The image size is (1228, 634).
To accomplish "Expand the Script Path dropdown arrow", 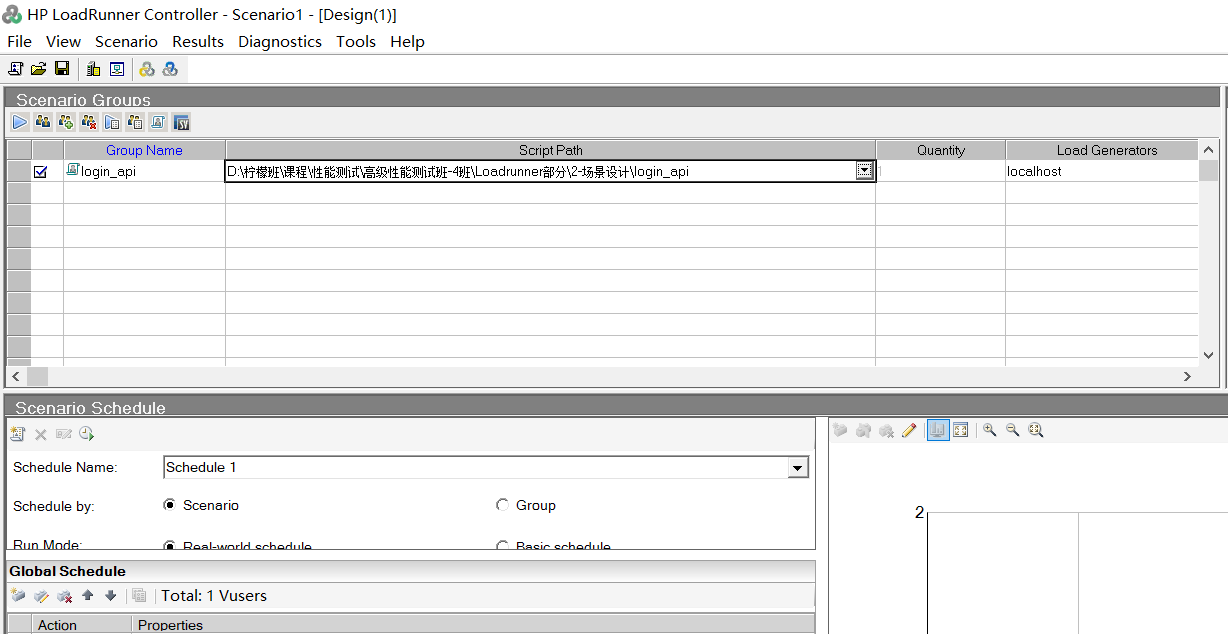I will 864,171.
